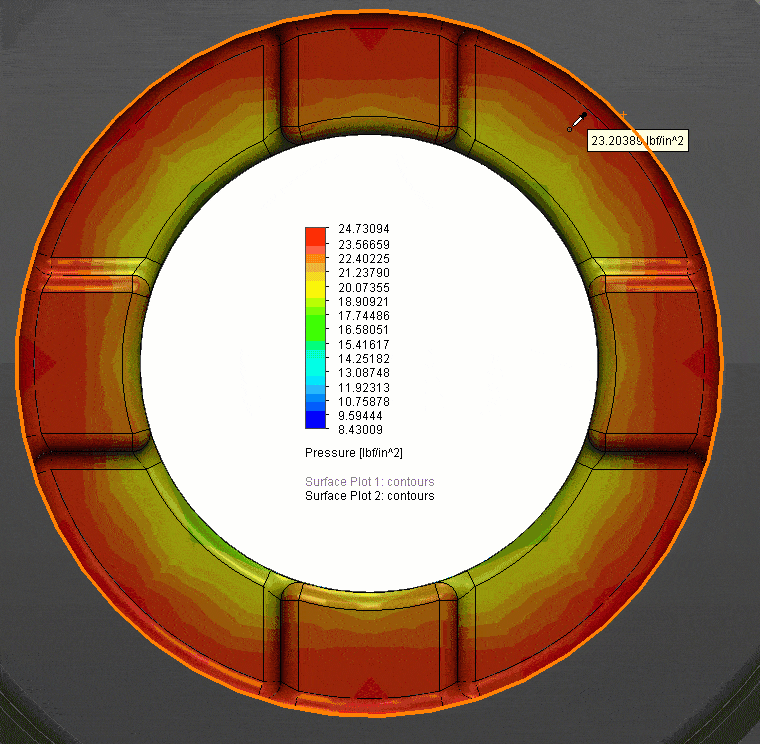Click the red triangle on bottom pad
The image size is (760, 744).
[x=370, y=688]
